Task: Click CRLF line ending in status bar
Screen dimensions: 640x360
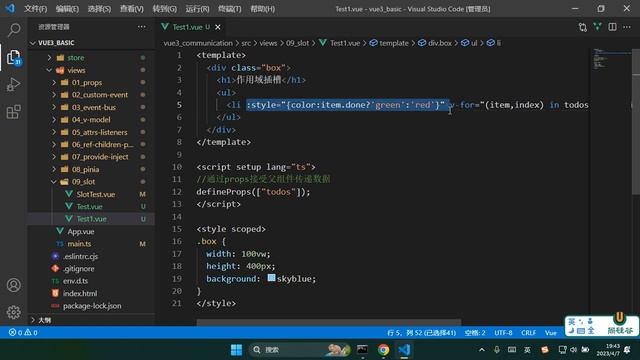Action: pos(528,333)
